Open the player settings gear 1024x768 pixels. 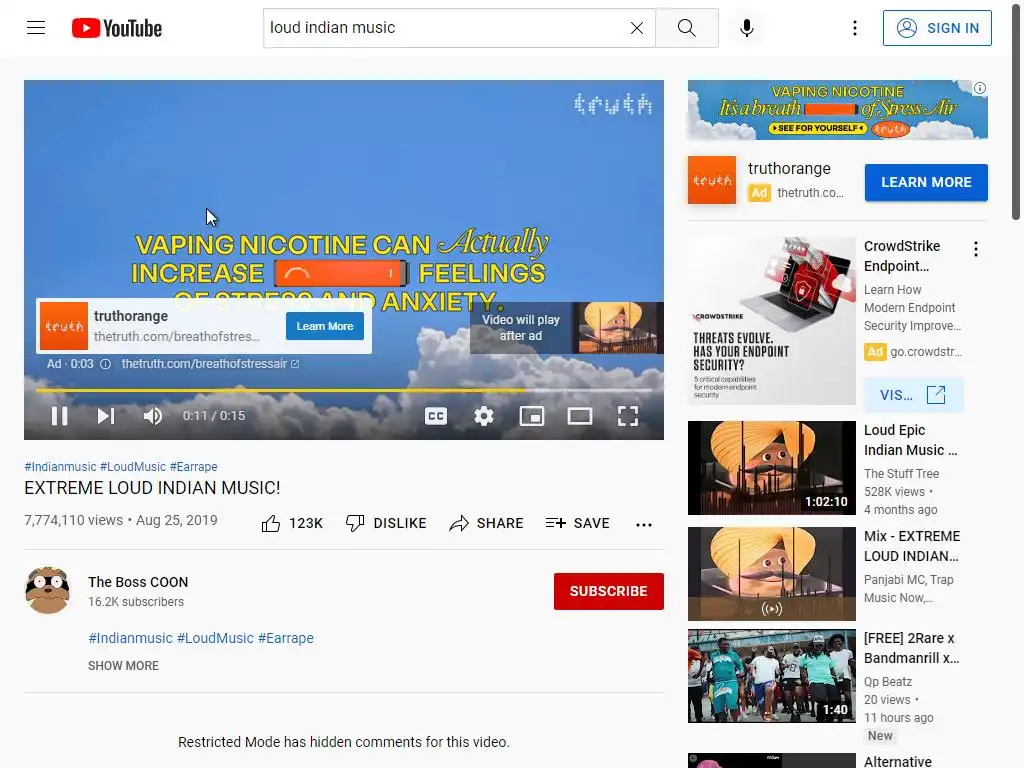pyautogui.click(x=484, y=416)
